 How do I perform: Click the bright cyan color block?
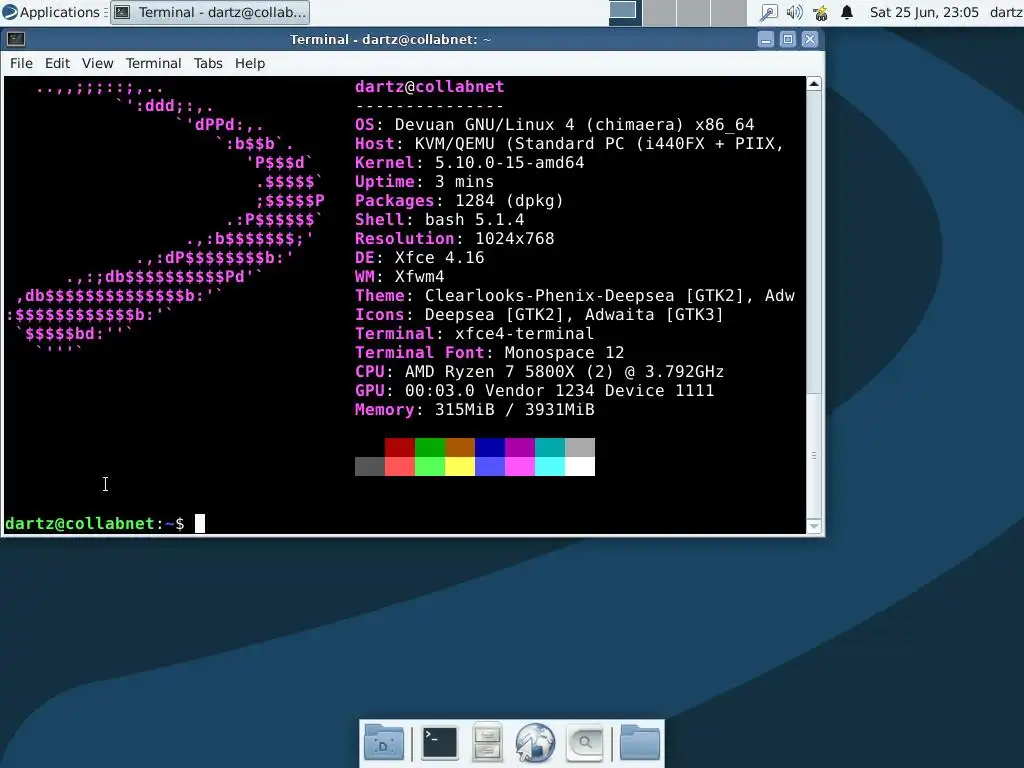coord(550,466)
